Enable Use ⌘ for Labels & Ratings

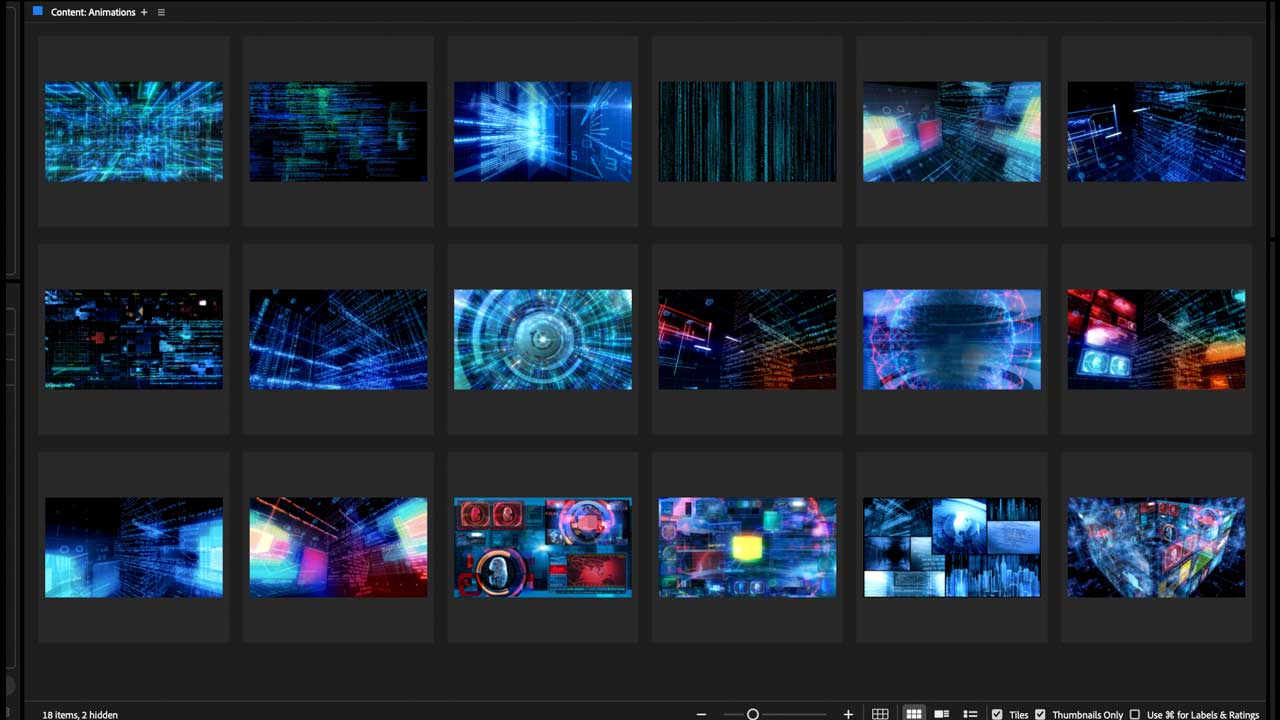pyautogui.click(x=1134, y=715)
